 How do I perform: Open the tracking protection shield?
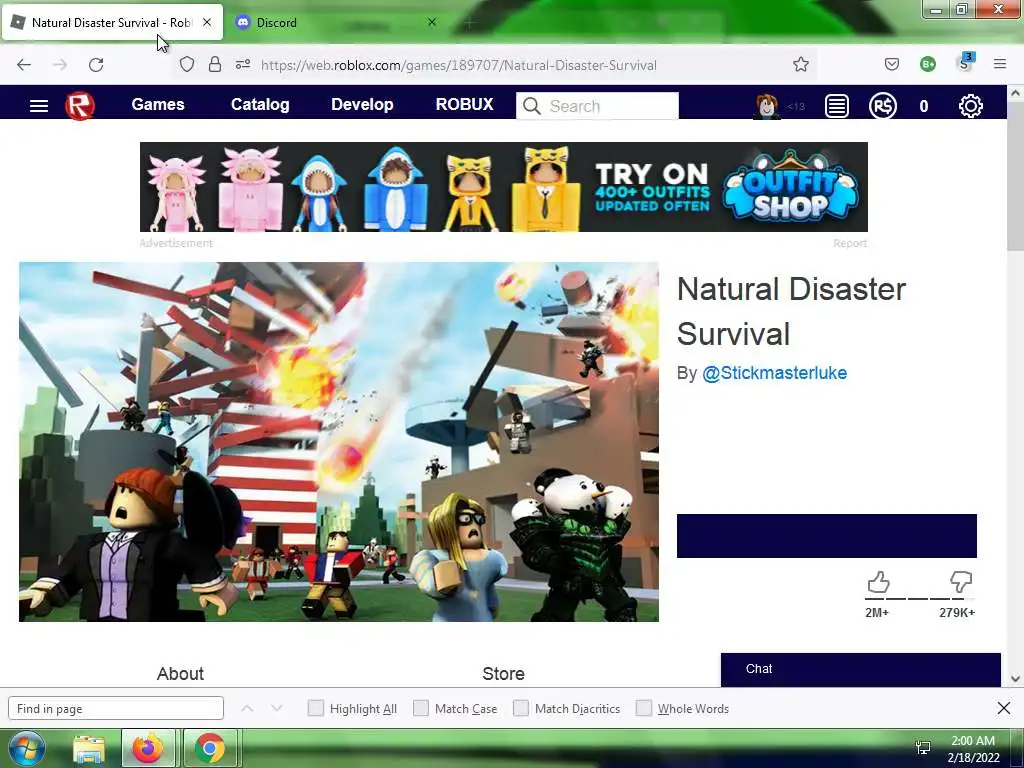pos(187,65)
